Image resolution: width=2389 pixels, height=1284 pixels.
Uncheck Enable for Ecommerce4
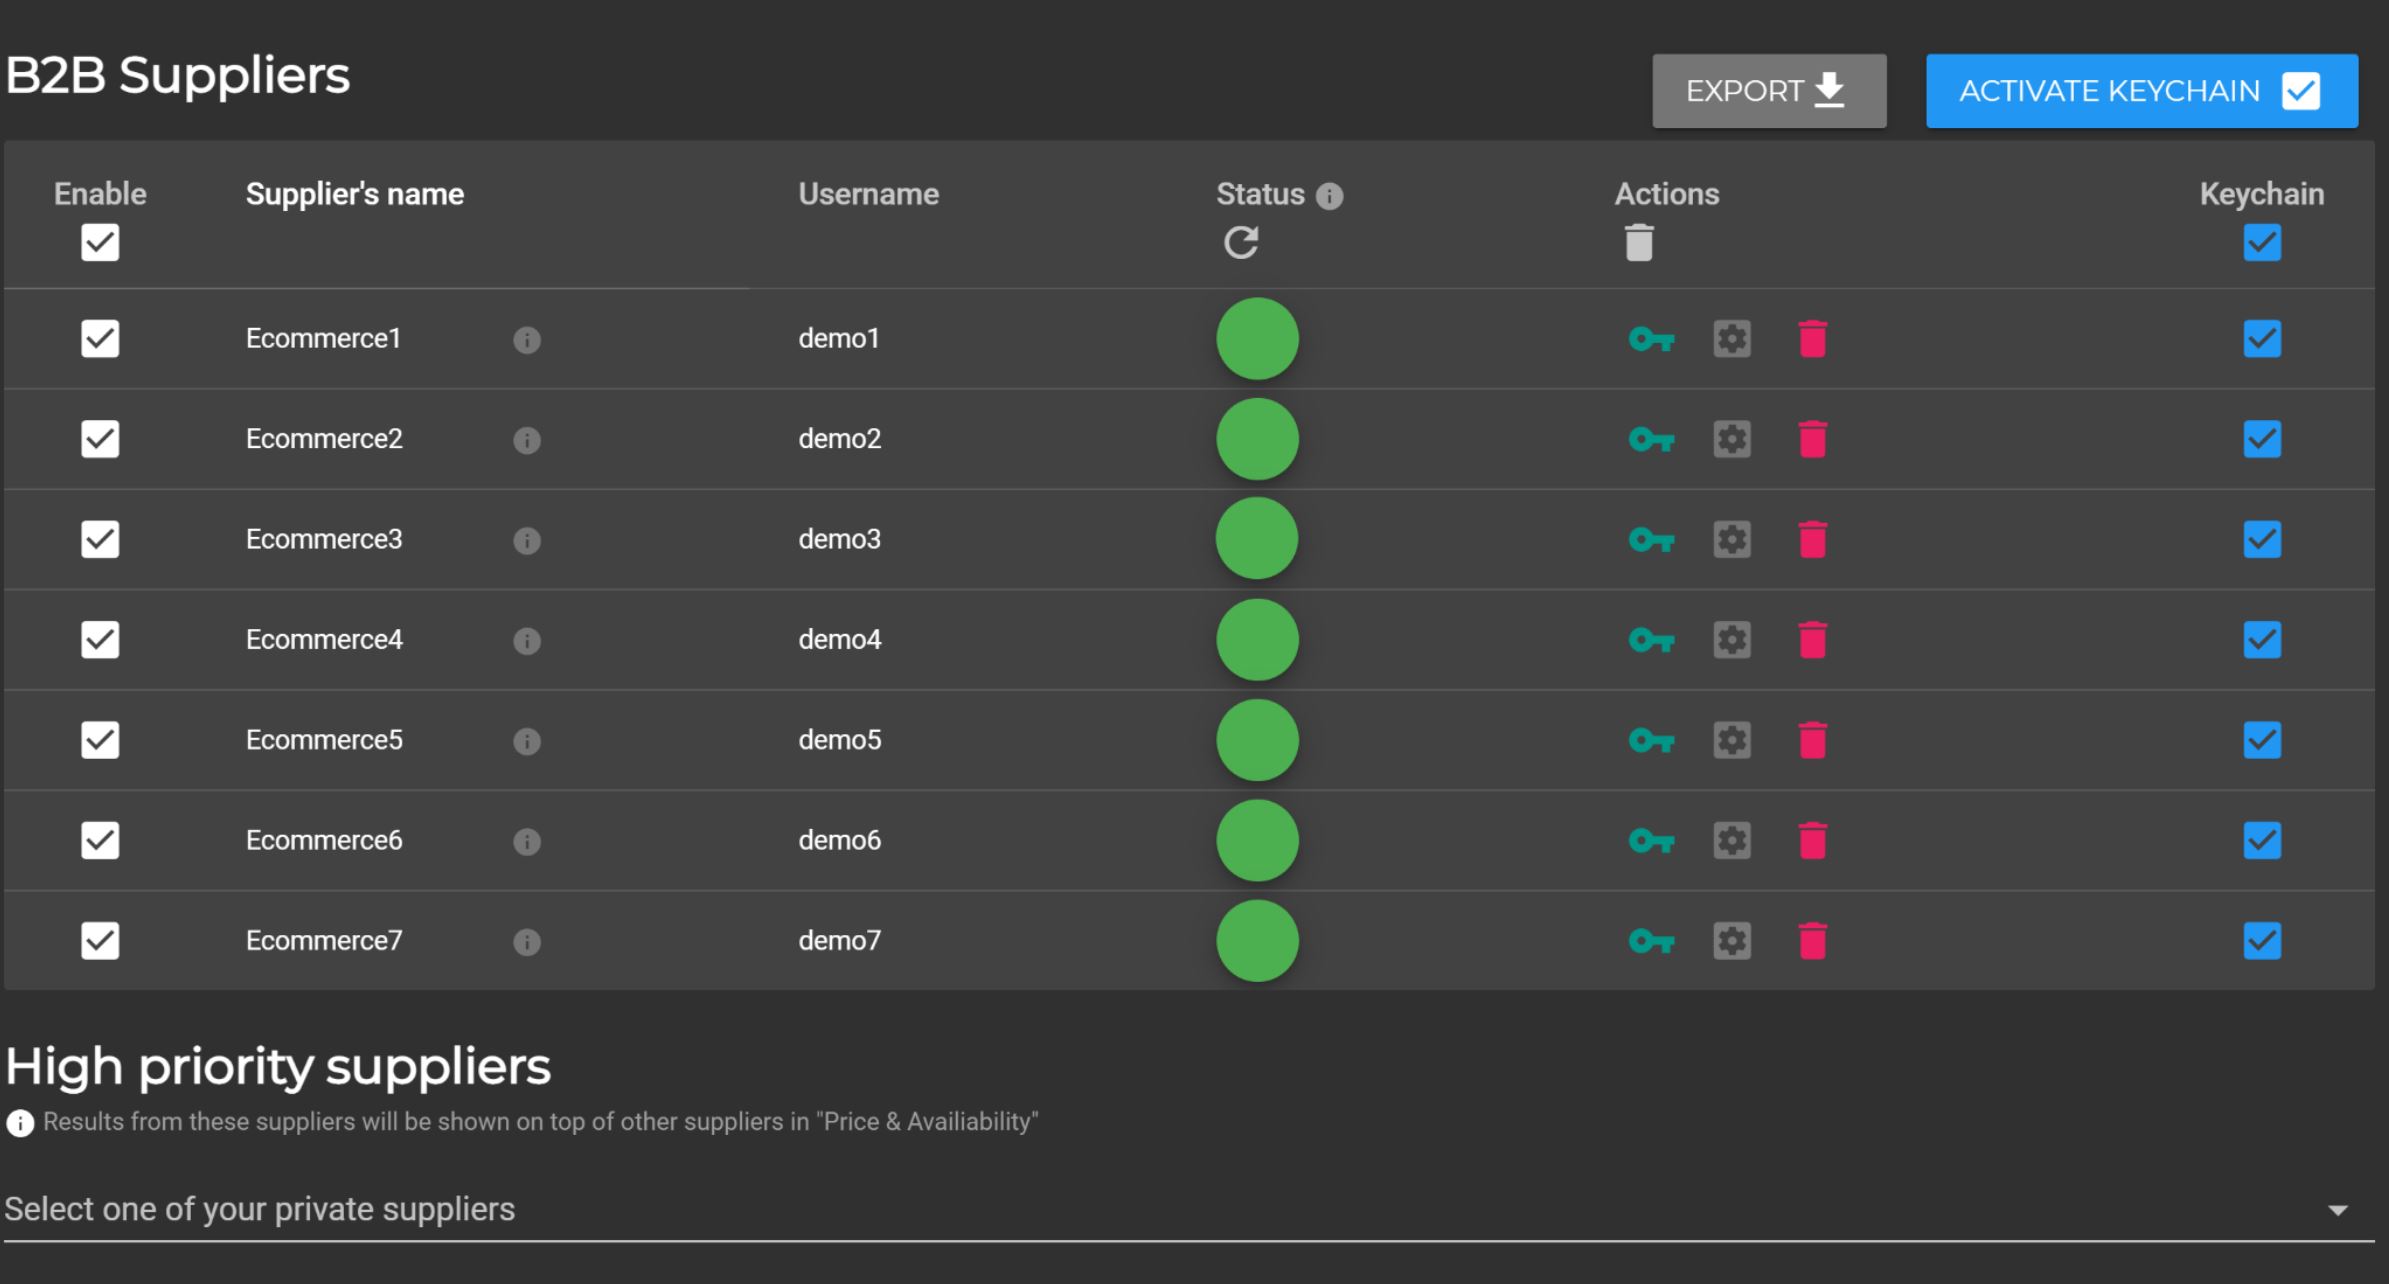click(x=100, y=640)
